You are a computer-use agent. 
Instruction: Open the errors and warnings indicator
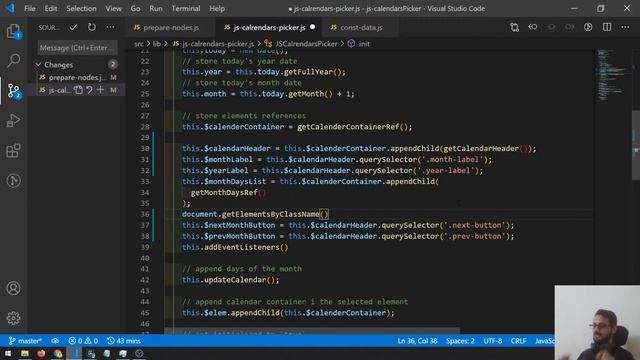point(83,341)
